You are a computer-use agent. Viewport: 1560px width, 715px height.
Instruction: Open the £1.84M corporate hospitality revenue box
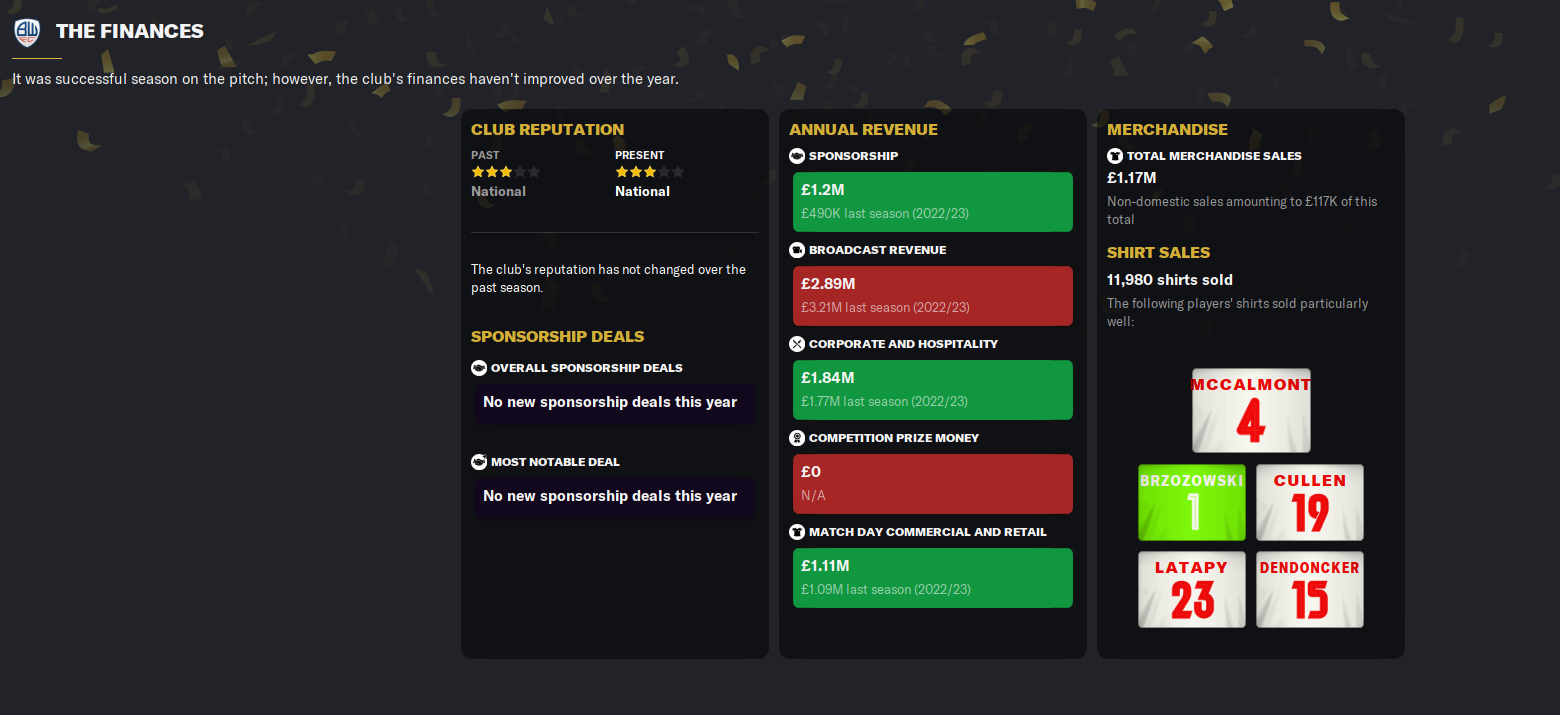[932, 389]
